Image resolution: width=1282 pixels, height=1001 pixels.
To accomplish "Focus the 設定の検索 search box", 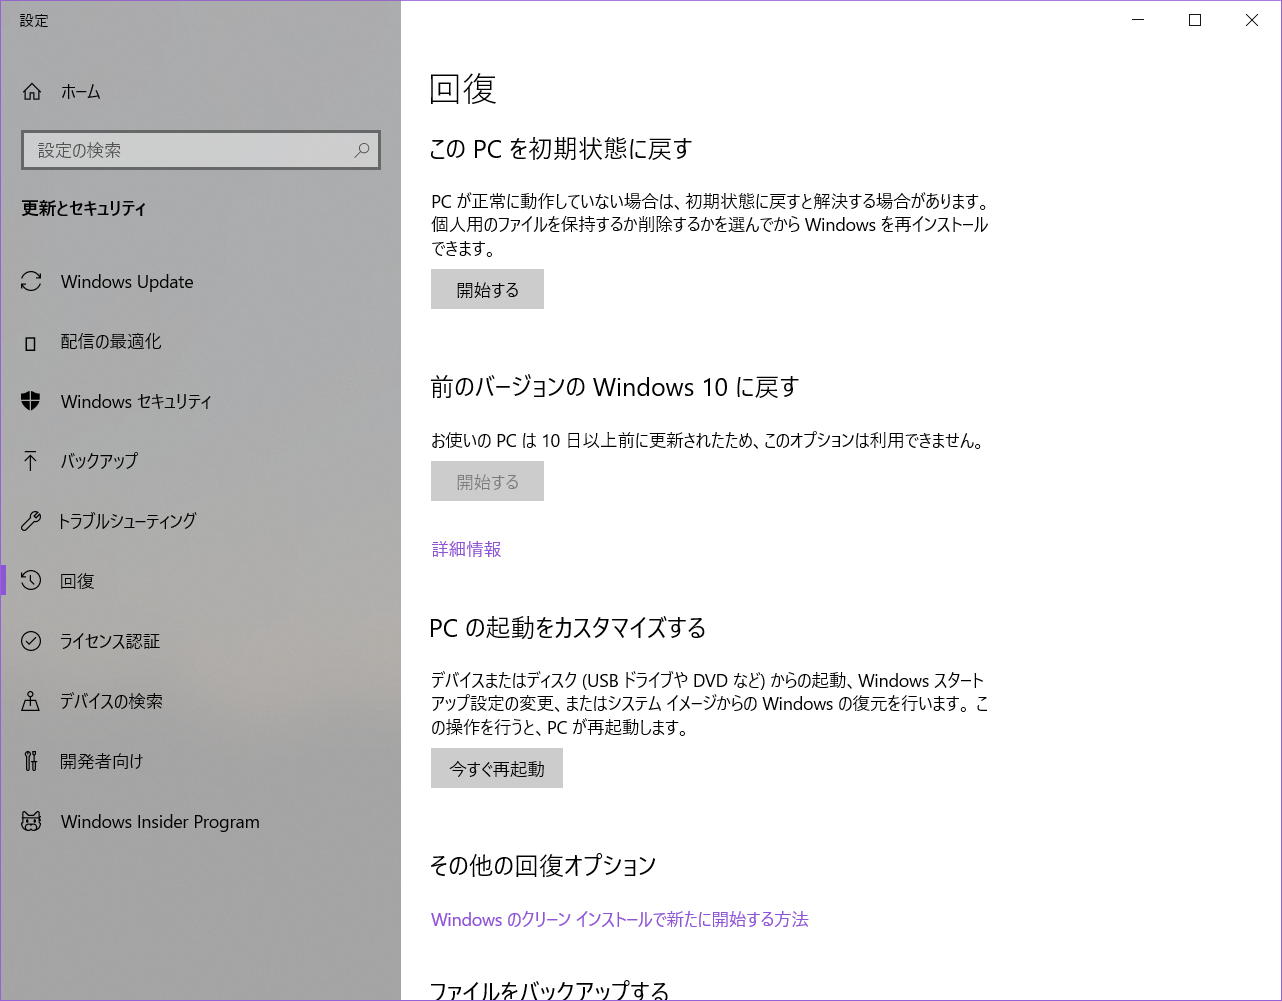I will click(x=200, y=150).
